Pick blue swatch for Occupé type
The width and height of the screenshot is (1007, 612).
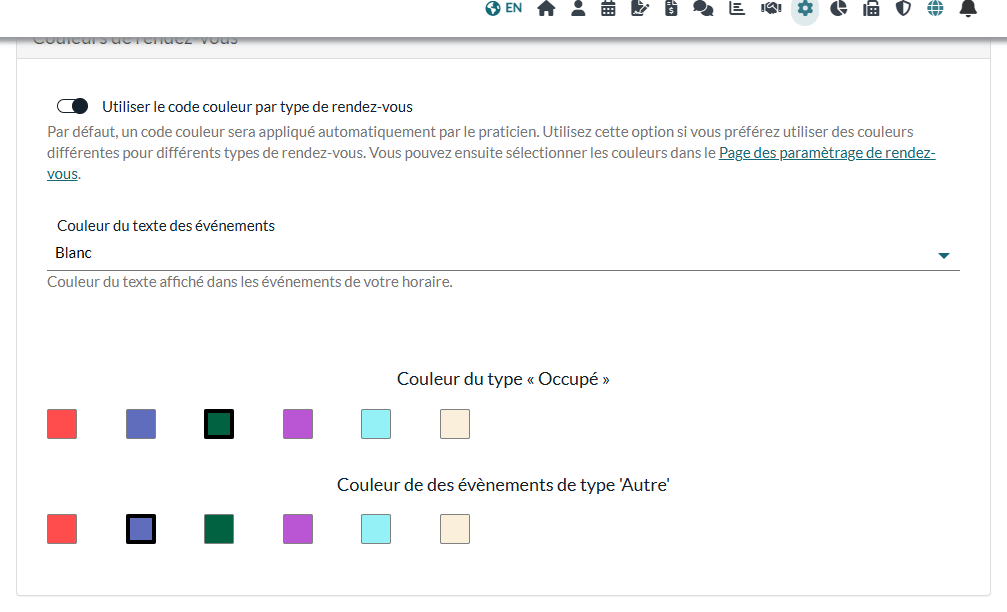click(x=141, y=424)
